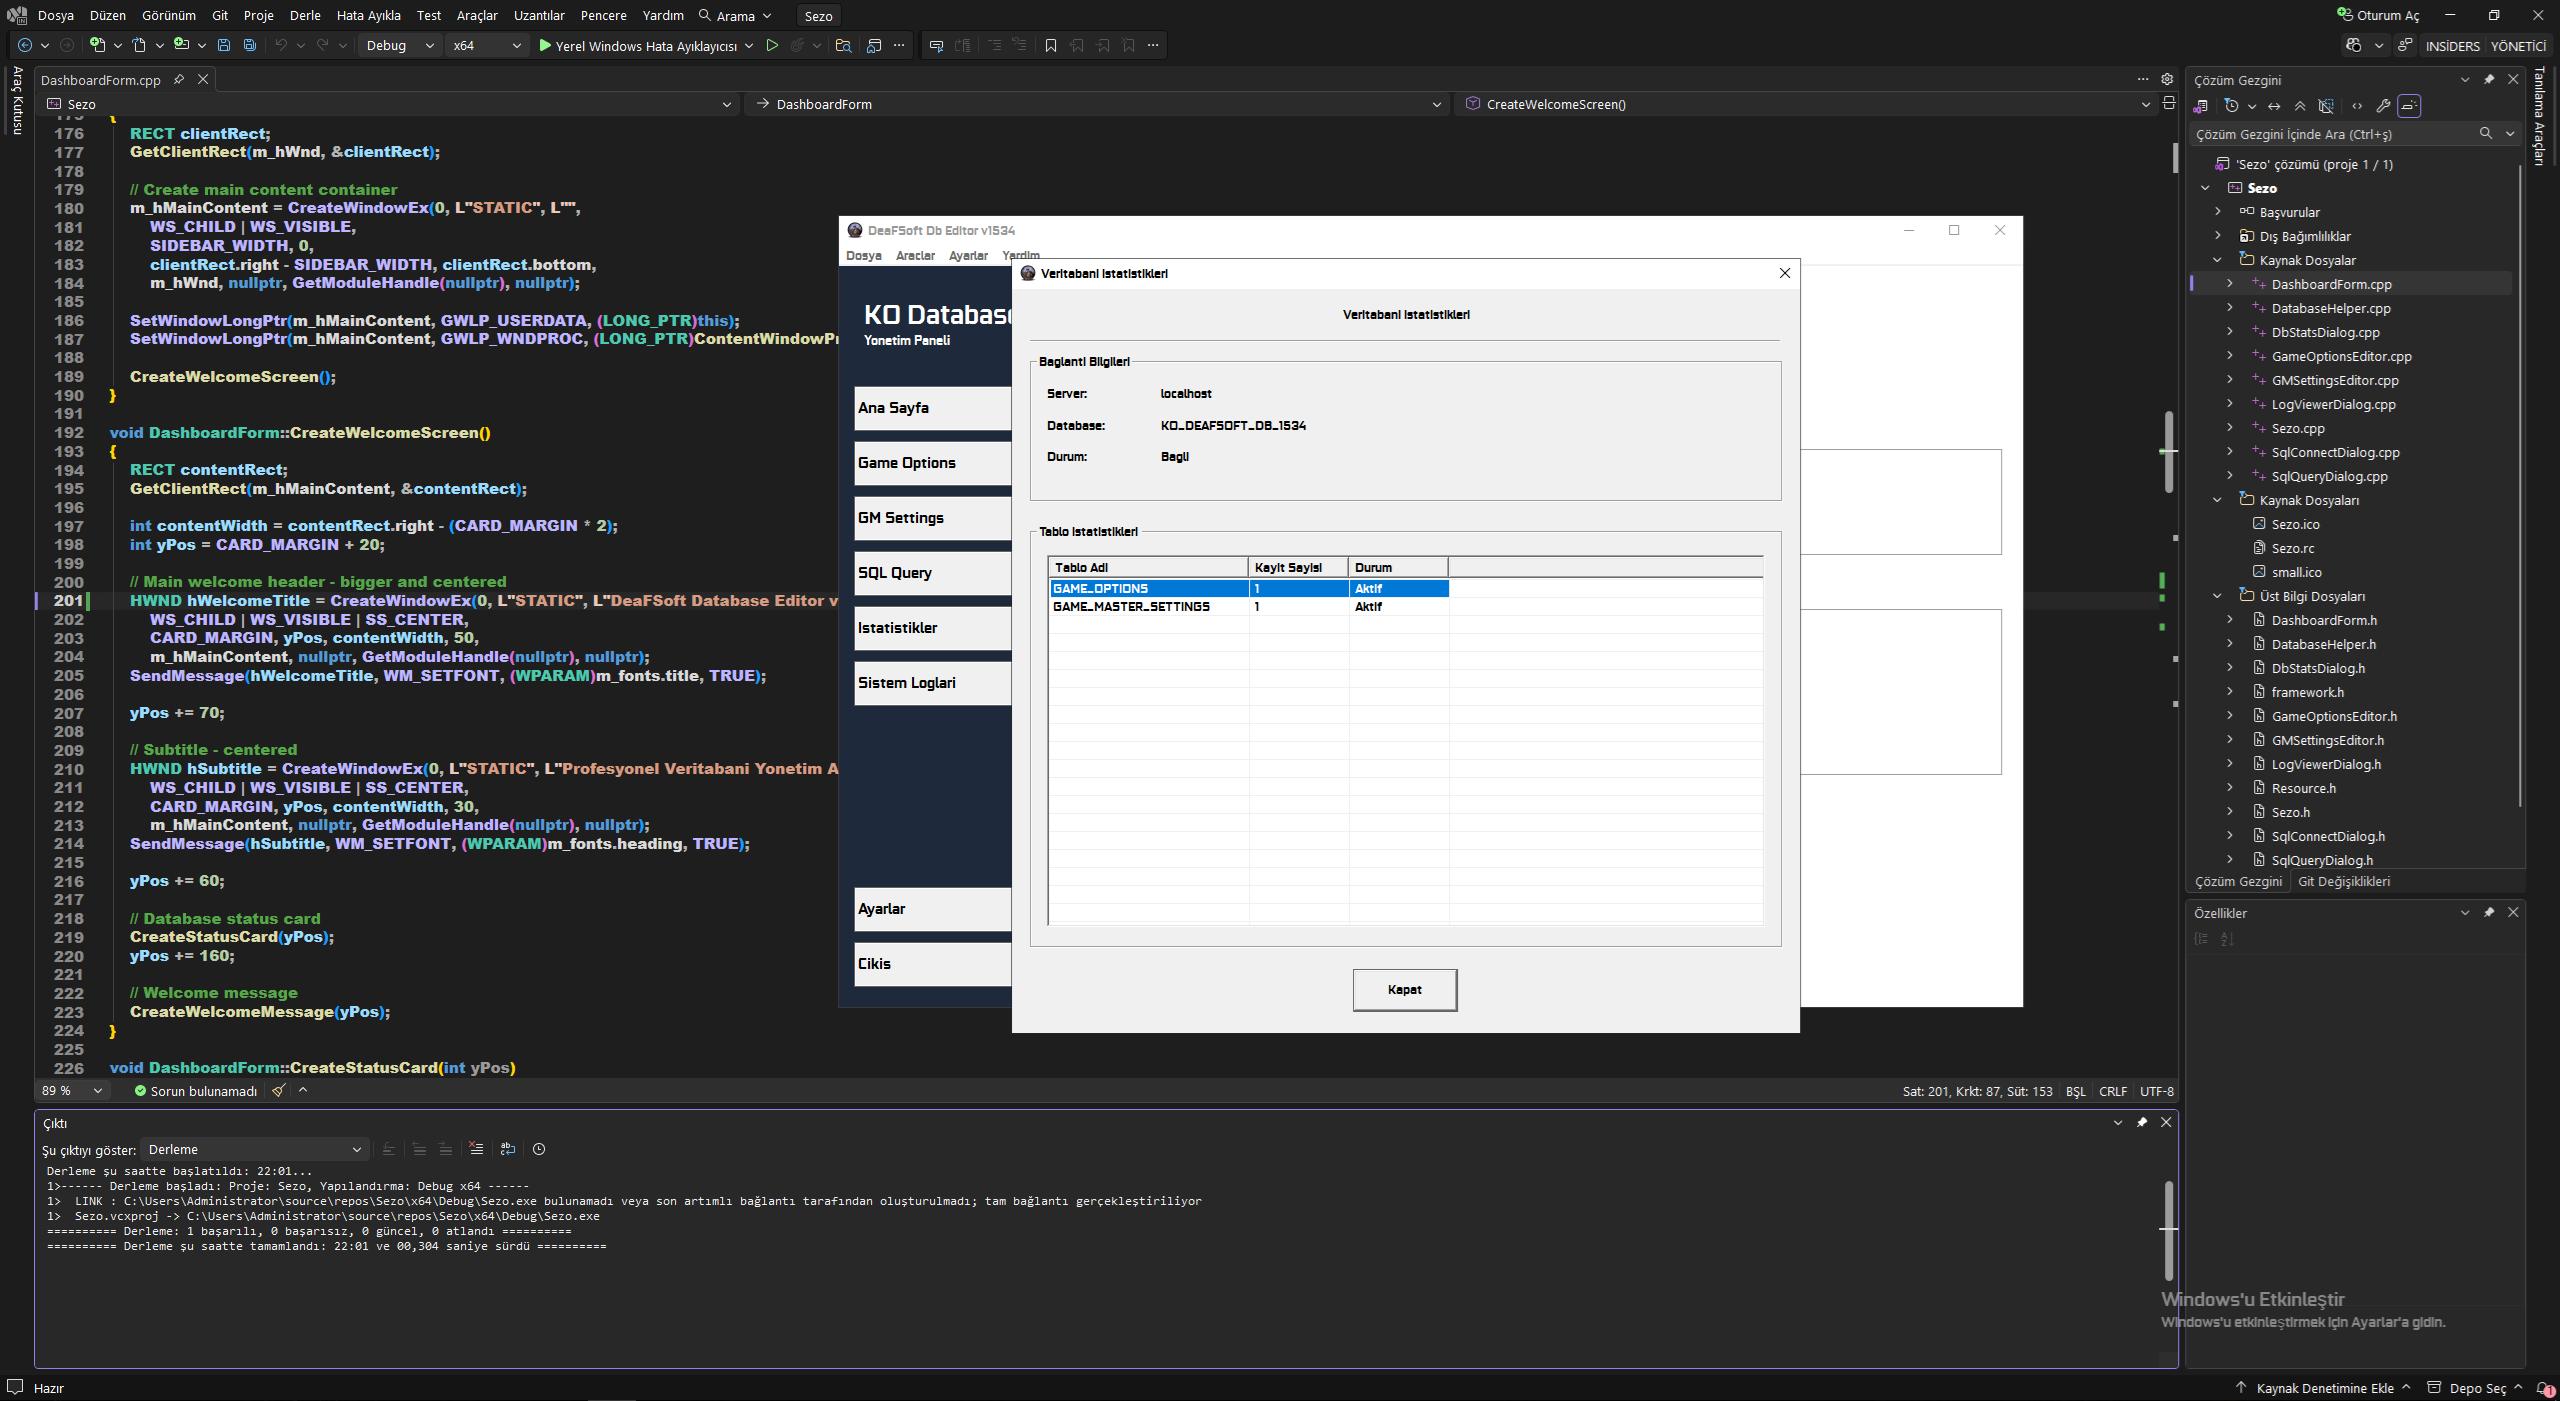Click the bookmark icon in editor toolbar
This screenshot has height=1401, width=2560.
1050,45
